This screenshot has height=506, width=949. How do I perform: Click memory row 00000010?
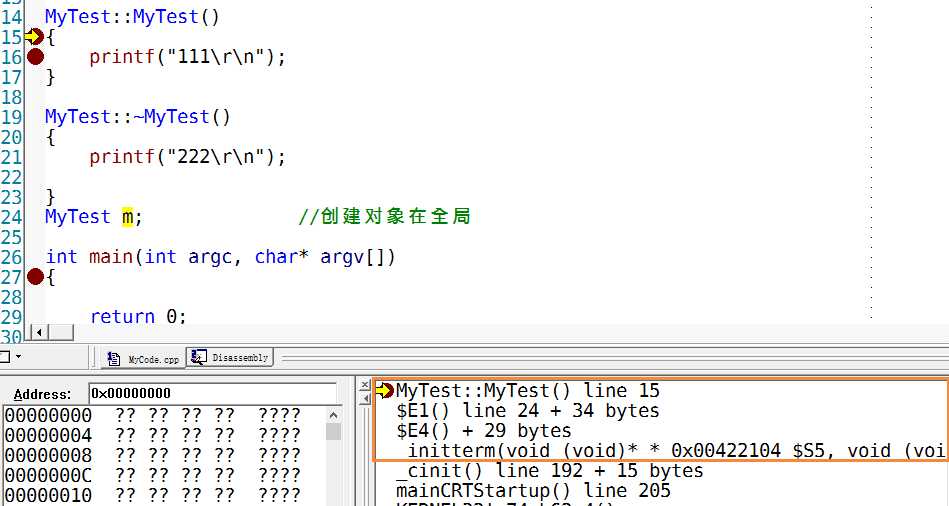(153, 494)
